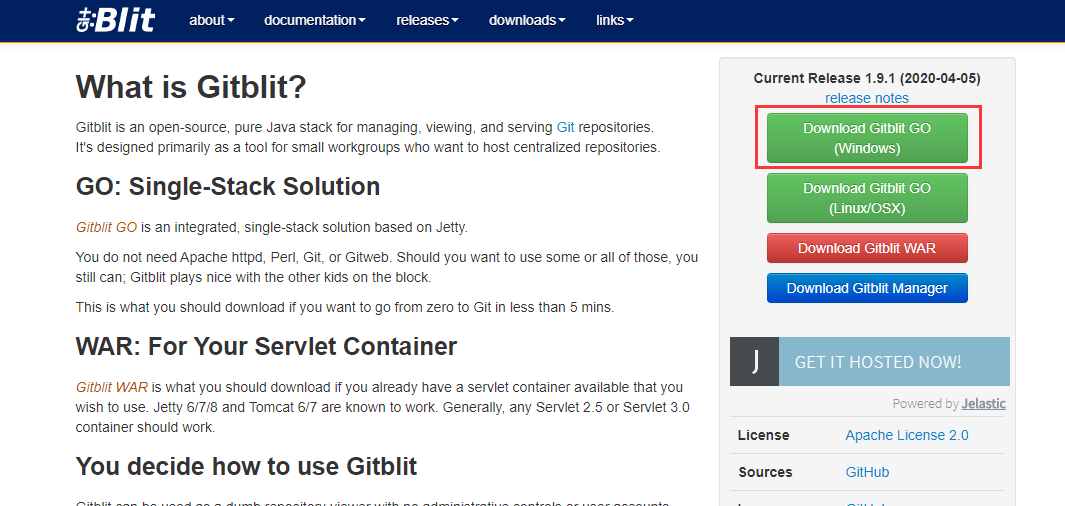Image resolution: width=1065 pixels, height=506 pixels.
Task: Click the License label in the sidebar
Action: [x=763, y=435]
